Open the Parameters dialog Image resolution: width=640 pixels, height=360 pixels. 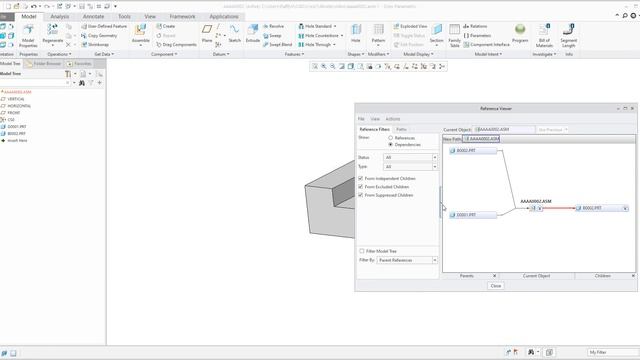(477, 36)
